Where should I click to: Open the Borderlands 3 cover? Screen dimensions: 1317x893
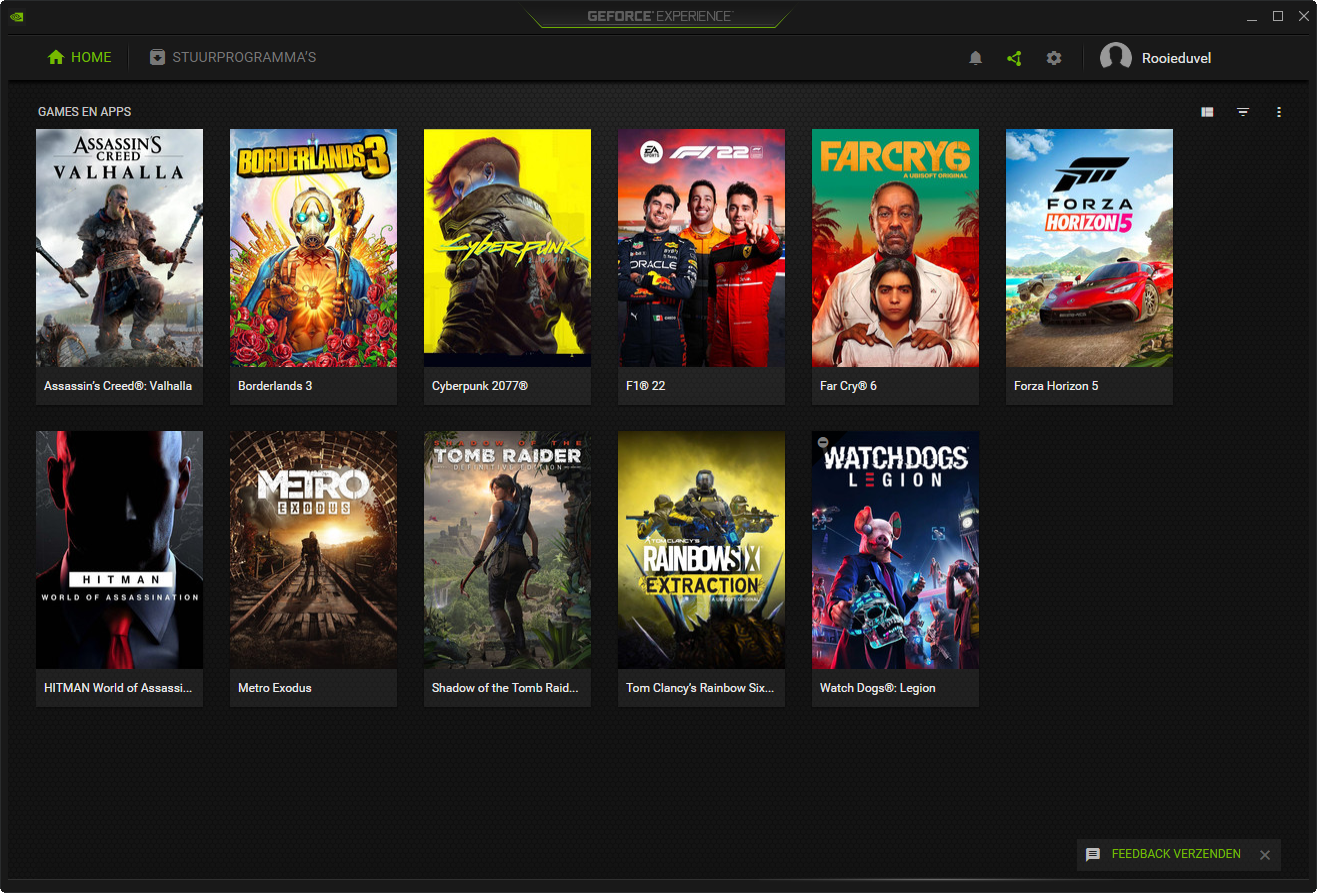(x=313, y=248)
